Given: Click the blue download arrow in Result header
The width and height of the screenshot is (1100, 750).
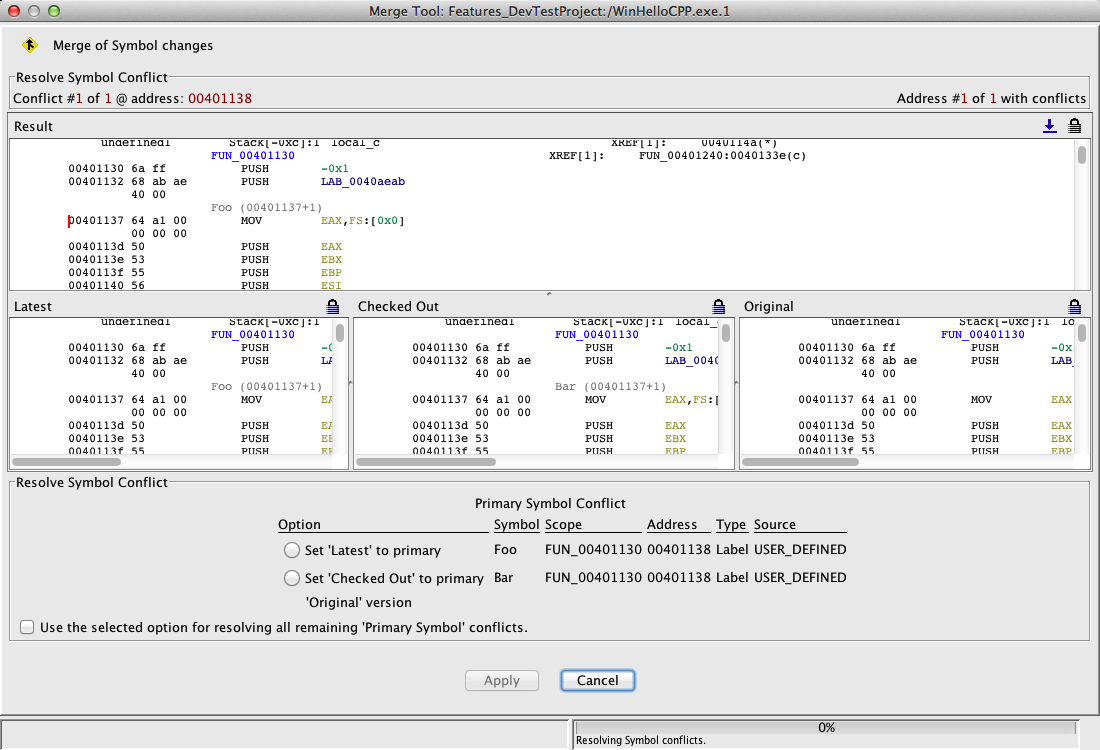Looking at the screenshot, I should click(1049, 126).
